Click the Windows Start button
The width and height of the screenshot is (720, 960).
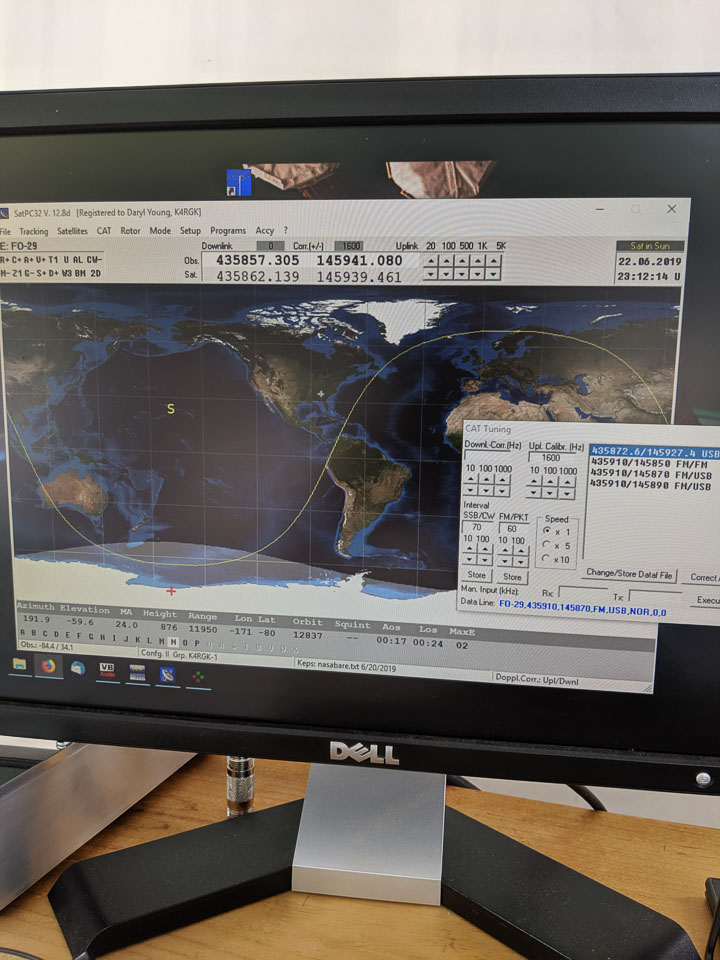pyautogui.click(x=19, y=664)
